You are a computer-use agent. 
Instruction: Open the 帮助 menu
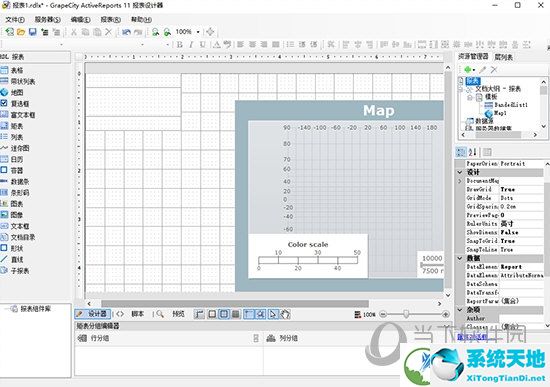pyautogui.click(x=141, y=20)
